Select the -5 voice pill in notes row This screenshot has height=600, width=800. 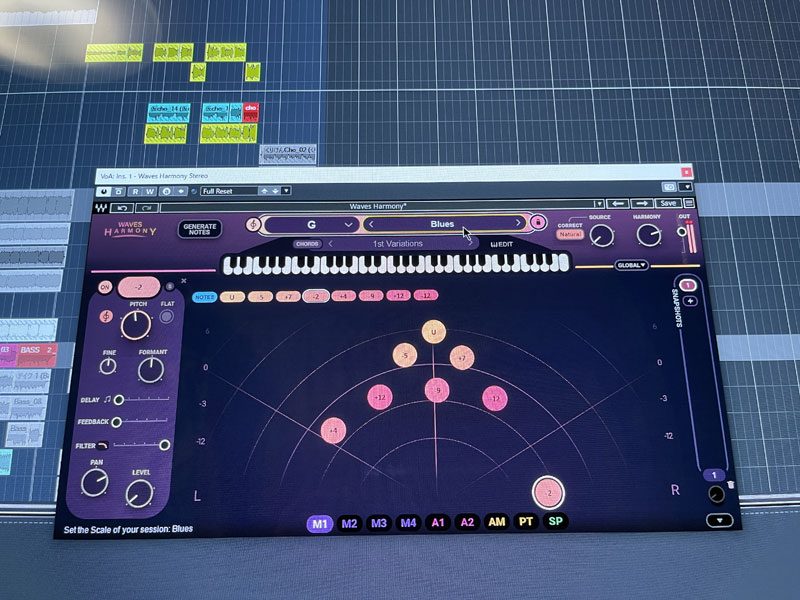260,296
